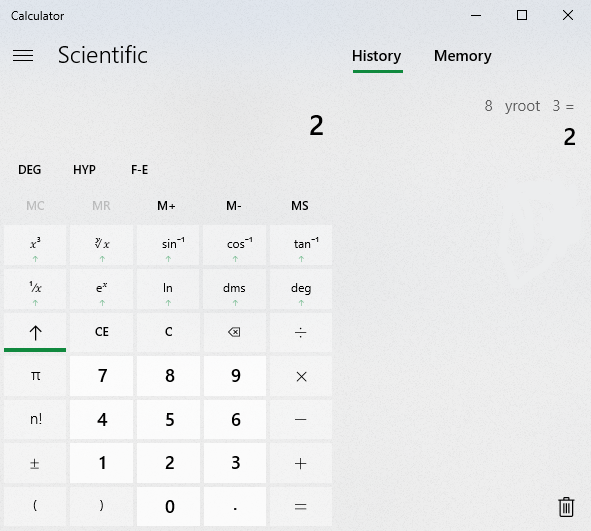Click the digit 8 key
The height and width of the screenshot is (531, 591).
click(168, 376)
